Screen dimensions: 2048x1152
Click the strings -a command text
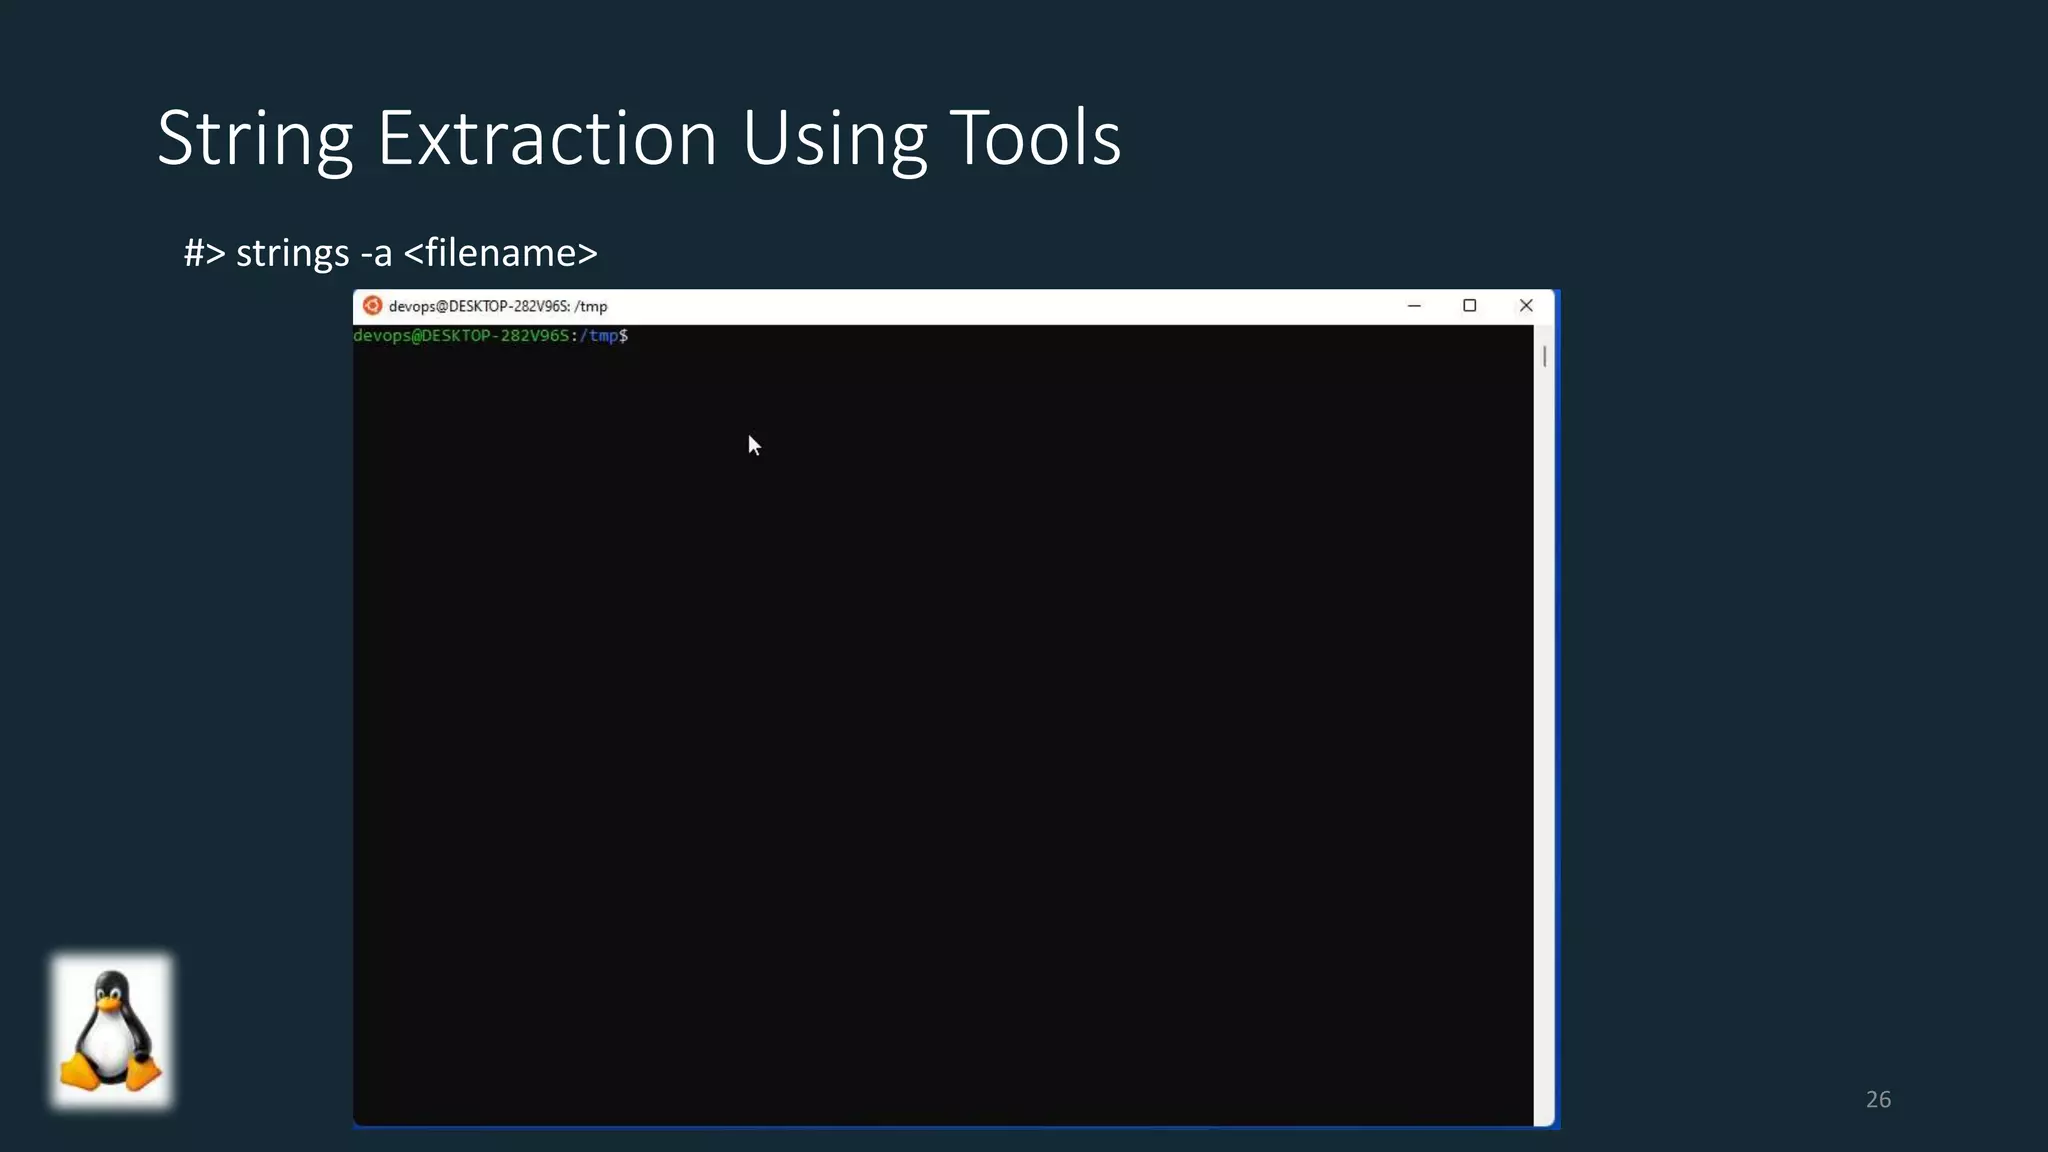(313, 253)
